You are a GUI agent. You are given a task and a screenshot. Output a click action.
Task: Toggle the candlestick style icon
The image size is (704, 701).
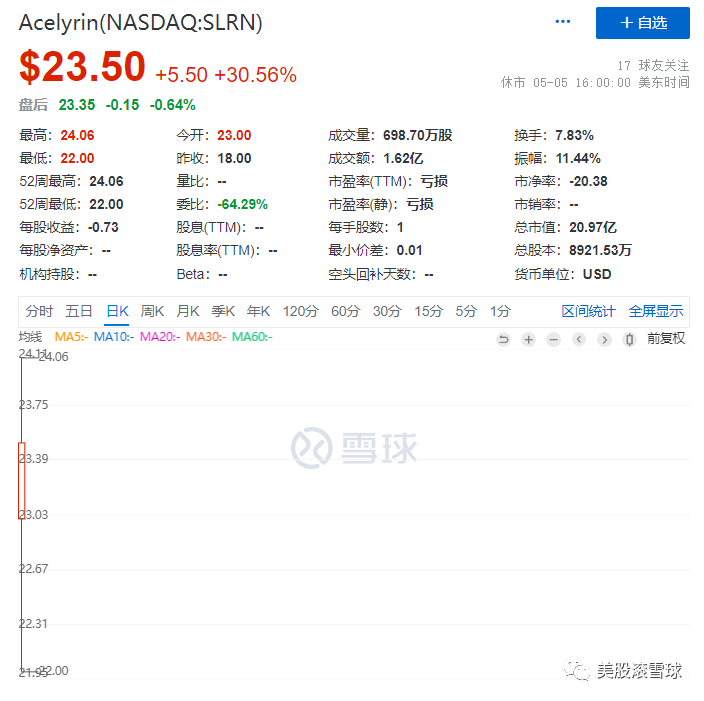point(629,339)
